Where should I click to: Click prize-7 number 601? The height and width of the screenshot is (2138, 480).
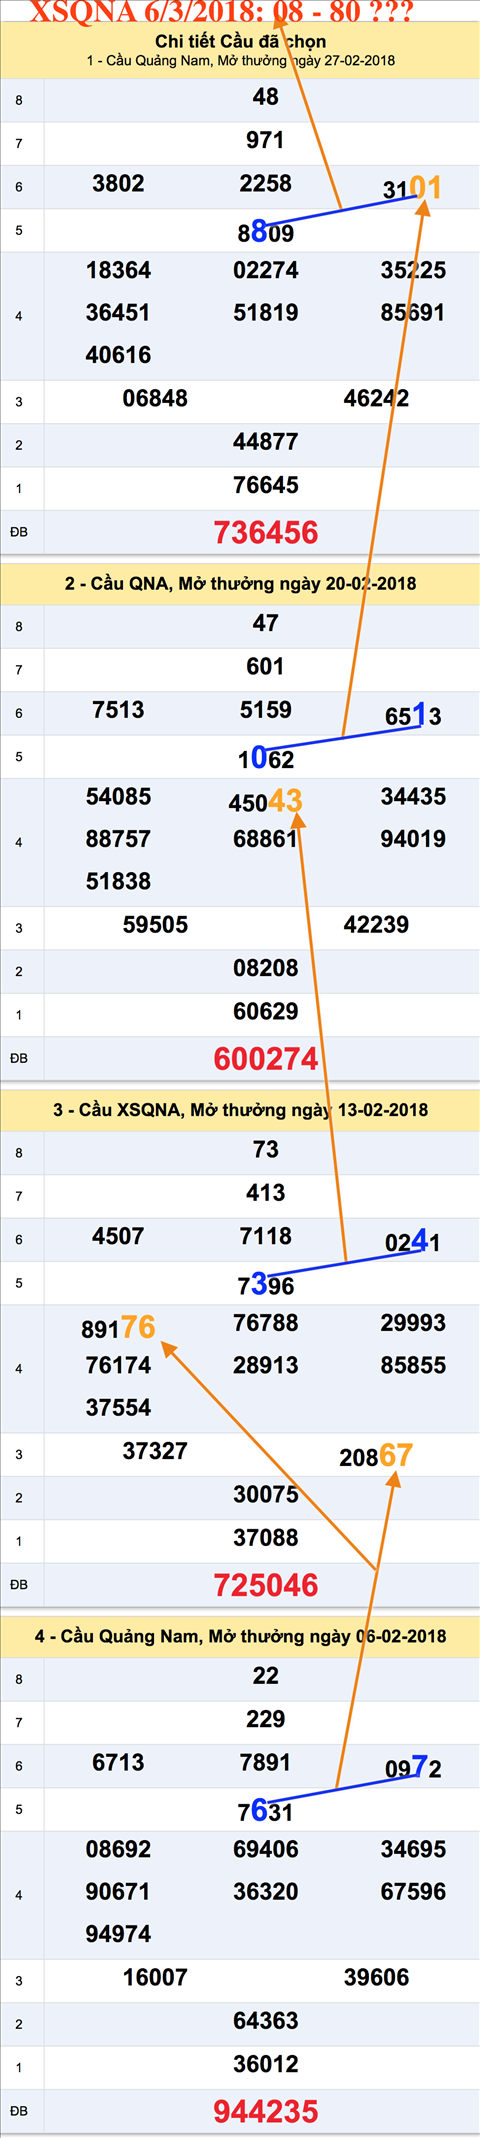click(x=266, y=666)
